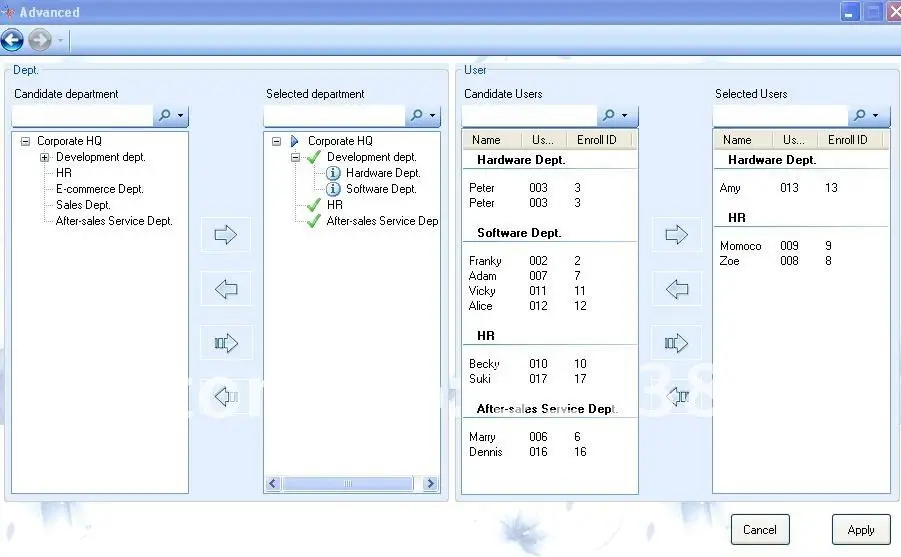Click the scroll right arrow in selected department
The width and height of the screenshot is (901, 557).
[430, 483]
